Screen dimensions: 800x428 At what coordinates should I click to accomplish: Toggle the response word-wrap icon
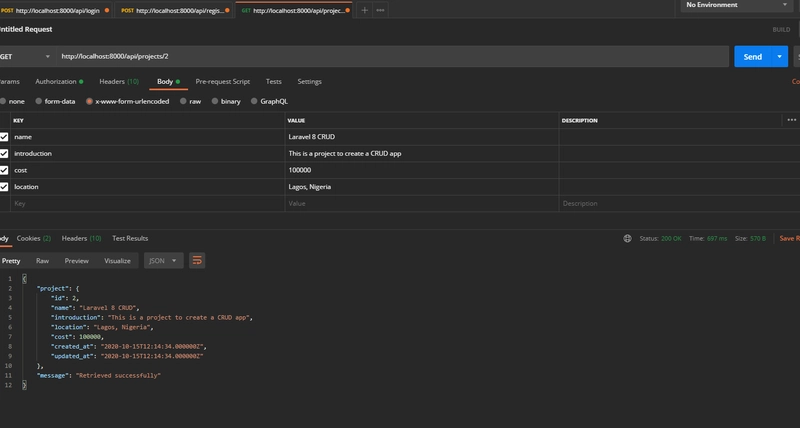click(x=197, y=261)
